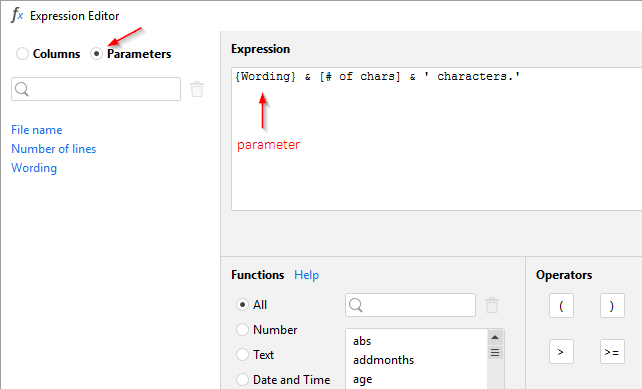The height and width of the screenshot is (389, 642).
Task: Insert the greater than or equal operator
Action: [x=612, y=351]
